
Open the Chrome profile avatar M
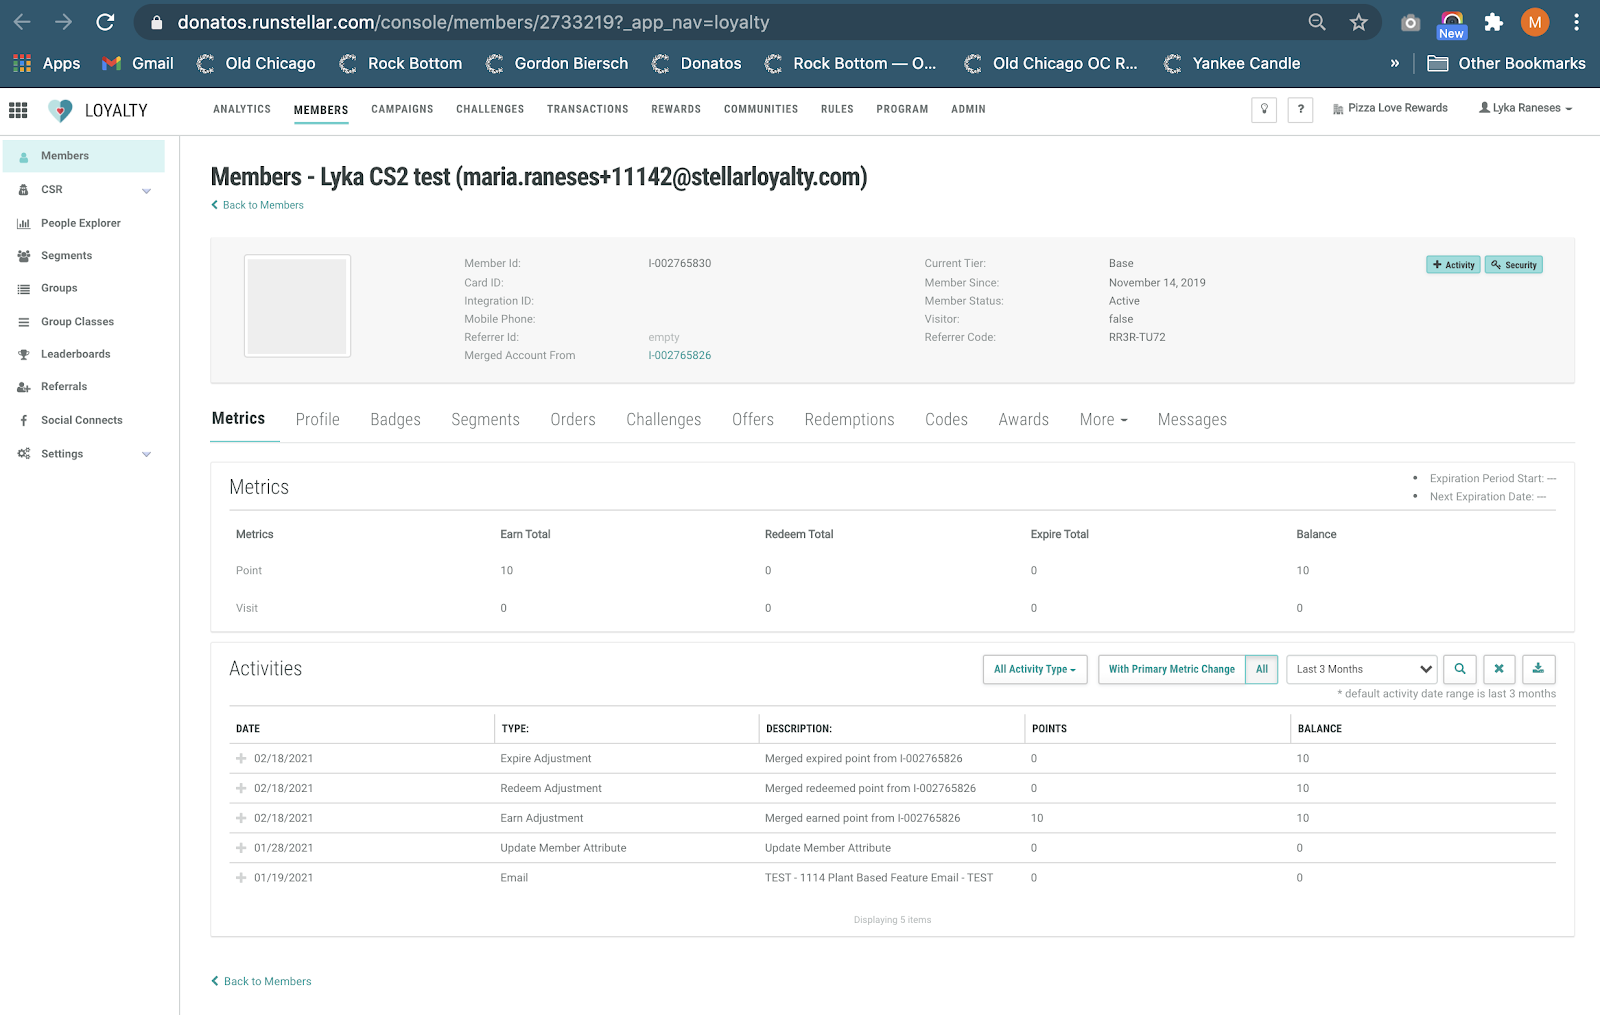[1535, 22]
